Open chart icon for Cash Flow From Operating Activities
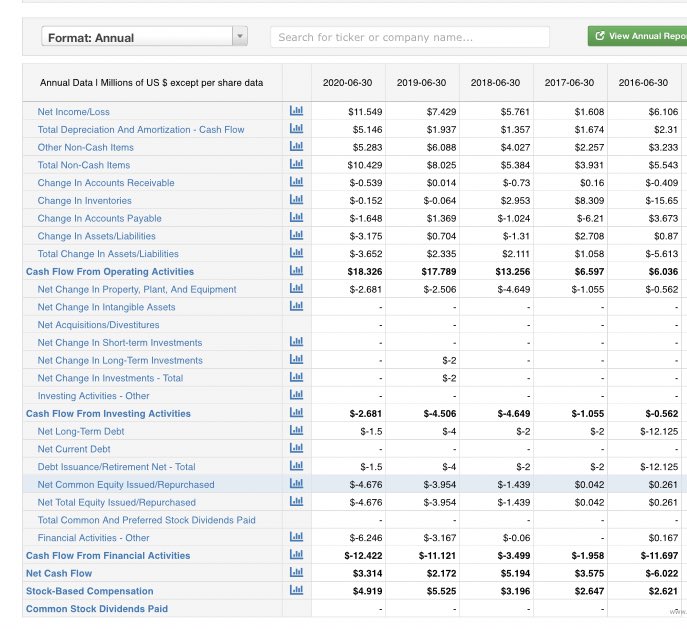Viewport: 687px width, 629px height. pos(296,271)
